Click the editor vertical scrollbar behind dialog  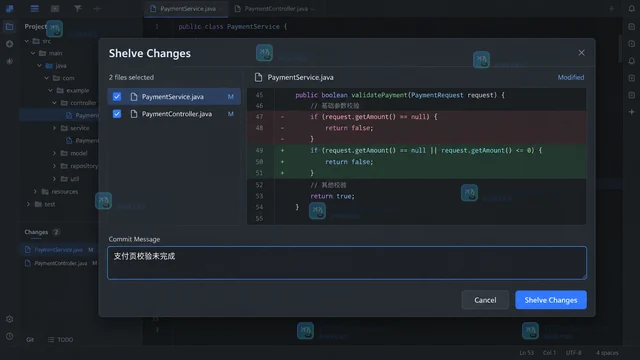tap(620, 49)
